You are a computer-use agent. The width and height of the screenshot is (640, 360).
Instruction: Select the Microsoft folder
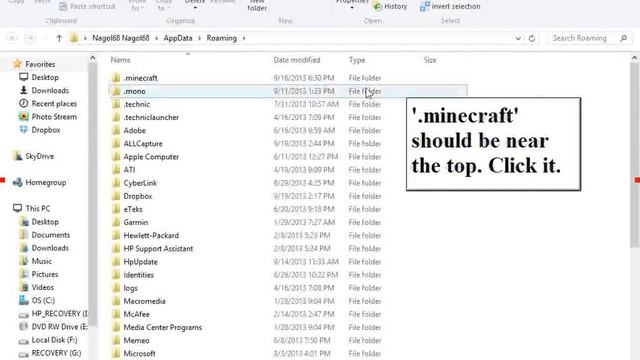[139, 353]
